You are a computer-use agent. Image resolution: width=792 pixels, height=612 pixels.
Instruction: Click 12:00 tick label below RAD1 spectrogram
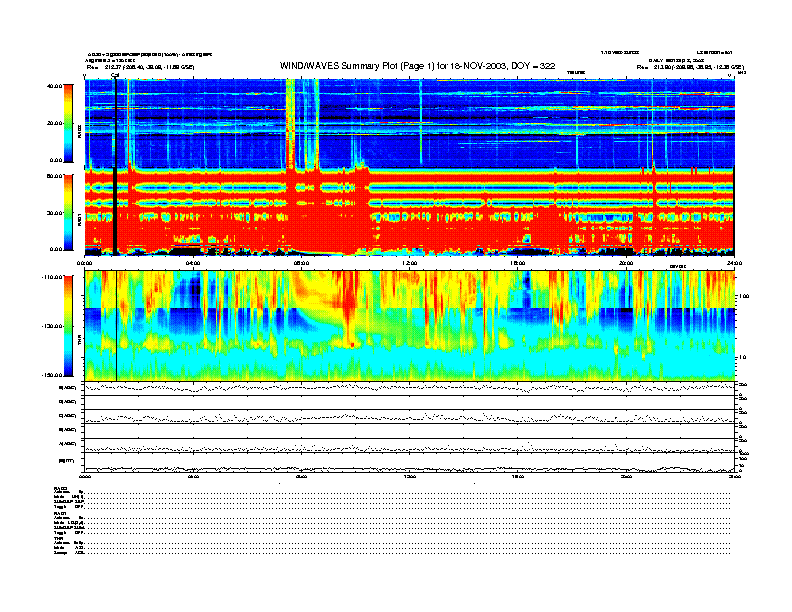[410, 263]
